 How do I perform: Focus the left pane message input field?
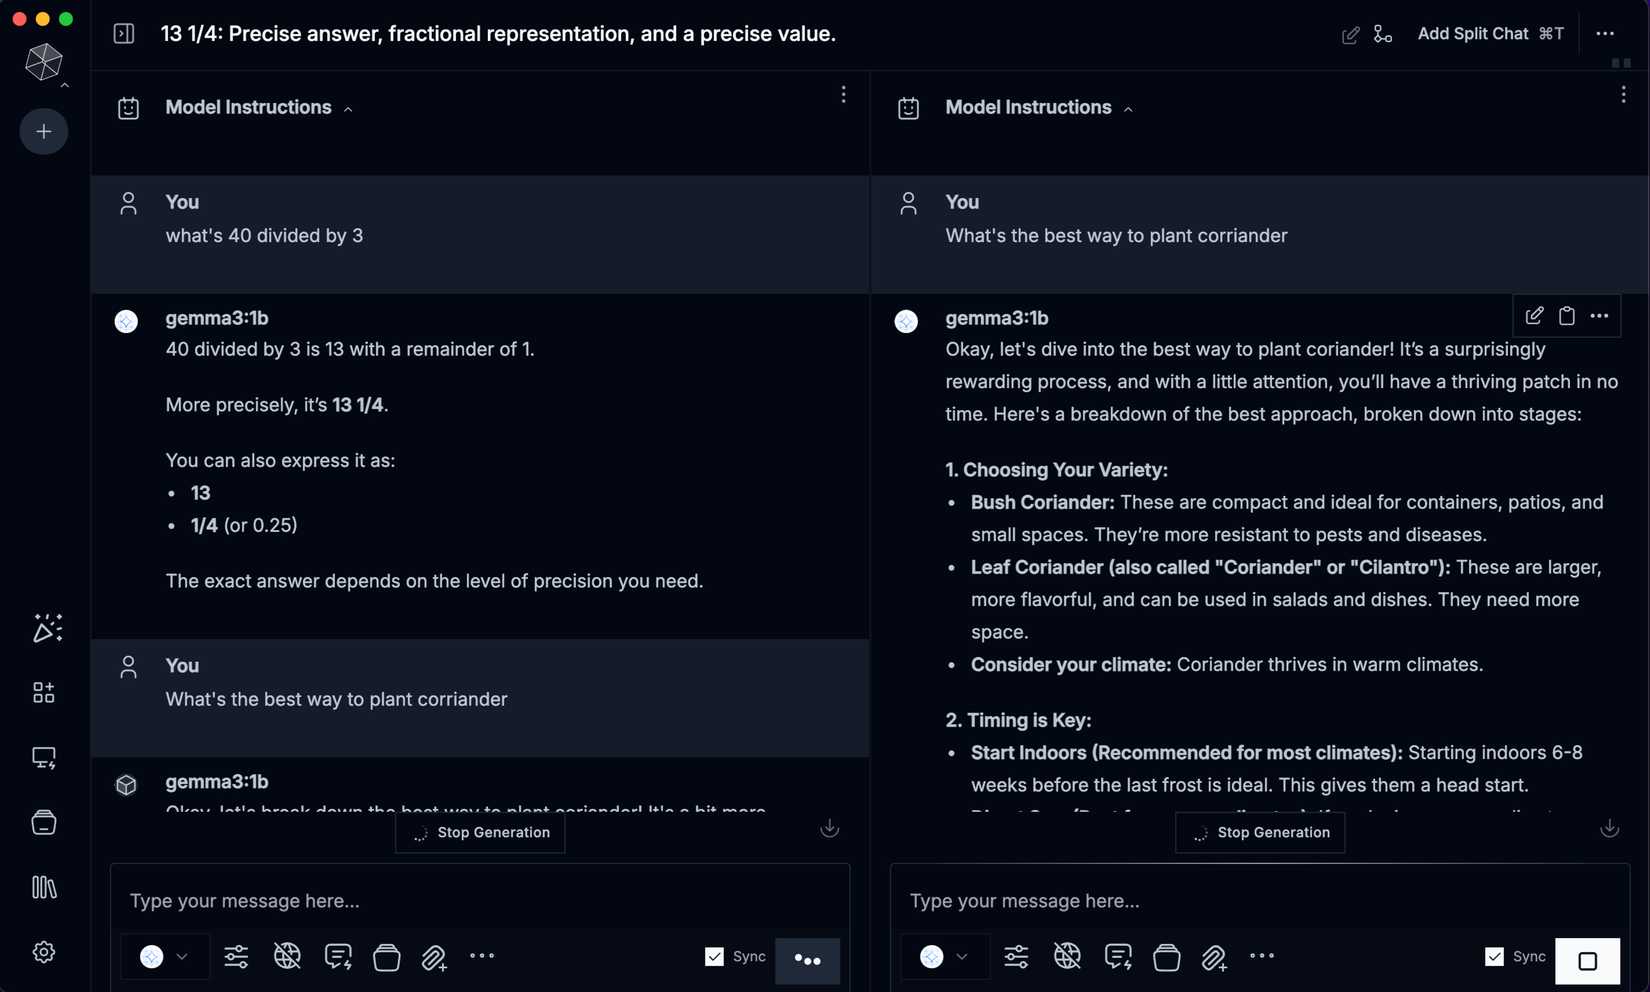click(x=480, y=901)
